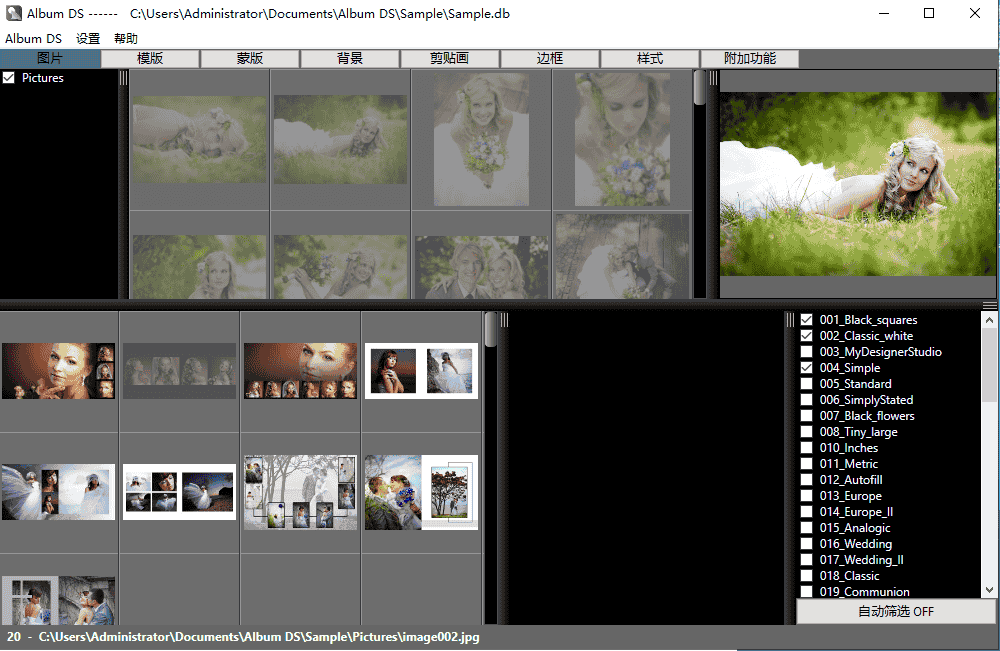Switch to the 剪贴画 tab
The width and height of the screenshot is (1000, 651).
450,59
